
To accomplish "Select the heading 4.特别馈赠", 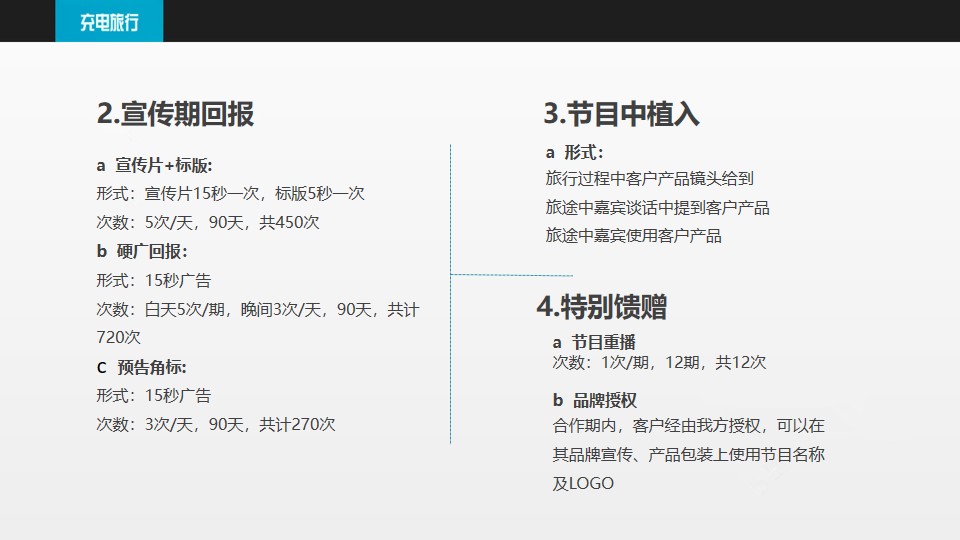I will point(602,307).
